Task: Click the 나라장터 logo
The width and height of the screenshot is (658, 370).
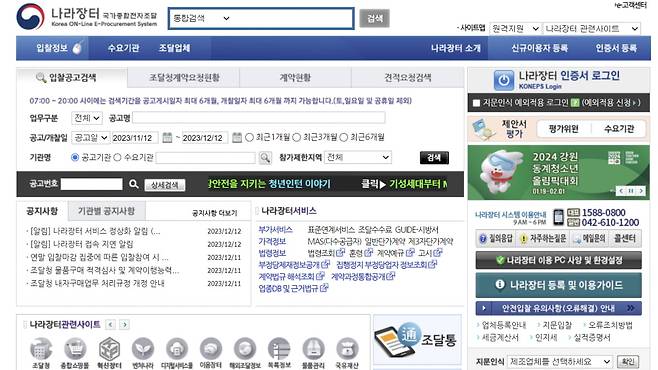Action: 87,16
